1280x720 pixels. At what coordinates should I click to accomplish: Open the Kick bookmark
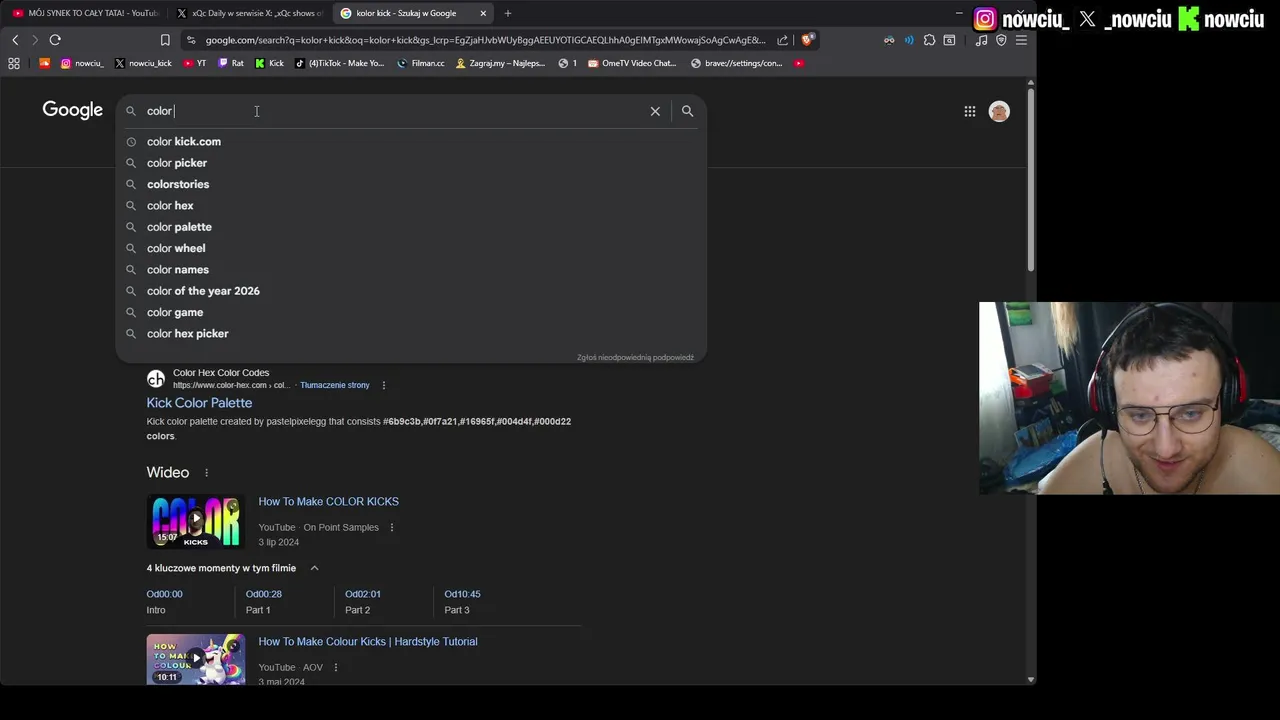coord(269,63)
